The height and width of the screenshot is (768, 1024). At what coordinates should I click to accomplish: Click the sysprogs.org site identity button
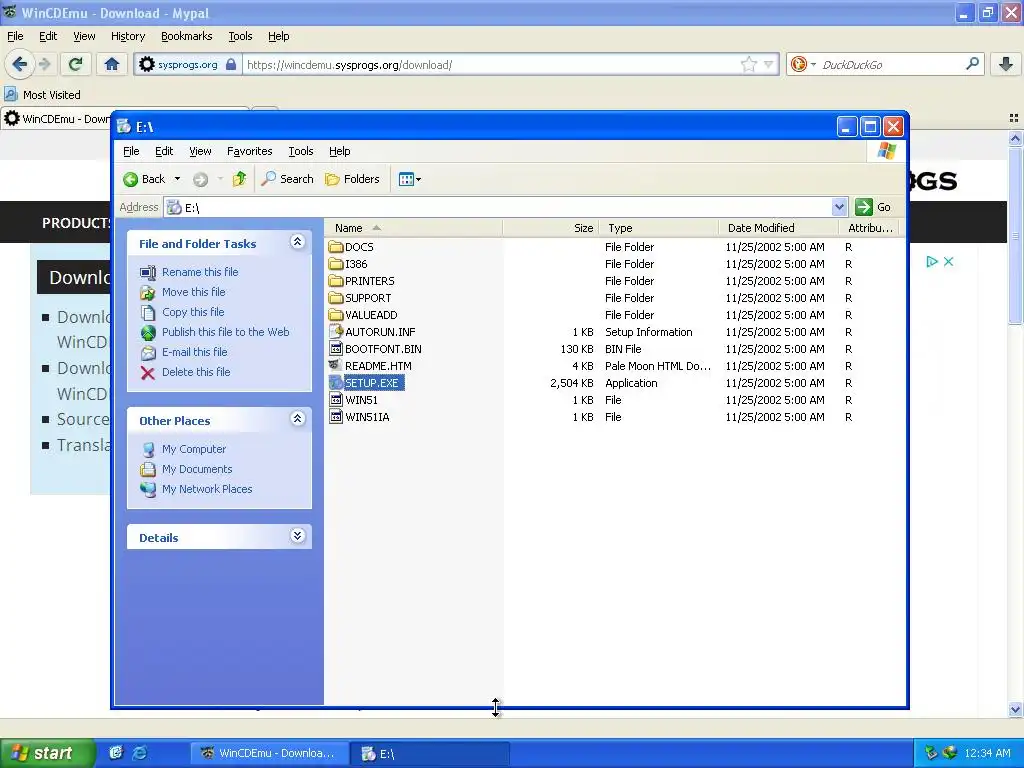pos(187,64)
